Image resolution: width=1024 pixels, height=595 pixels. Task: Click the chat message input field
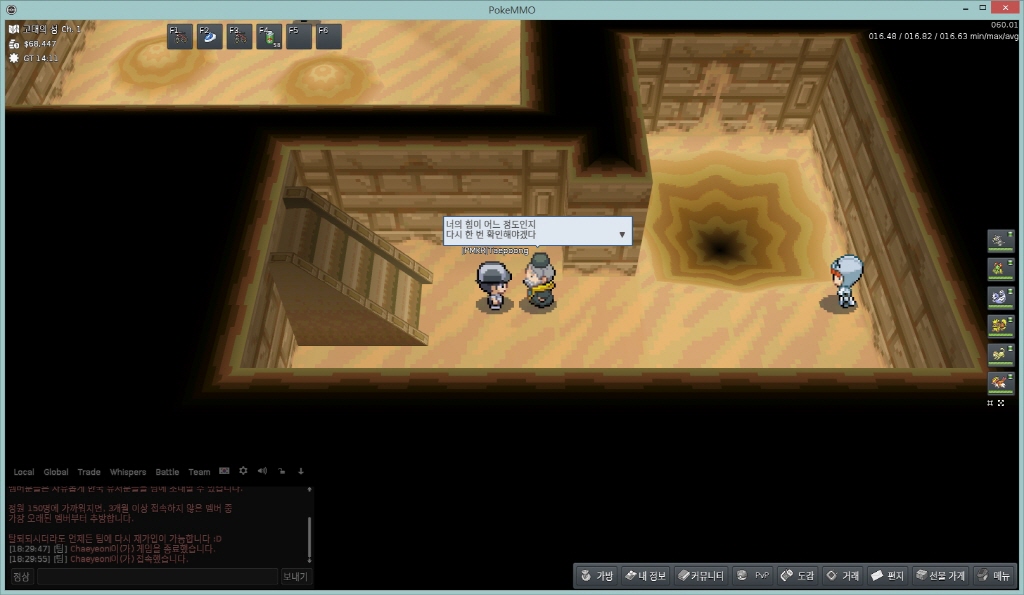pyautogui.click(x=157, y=577)
